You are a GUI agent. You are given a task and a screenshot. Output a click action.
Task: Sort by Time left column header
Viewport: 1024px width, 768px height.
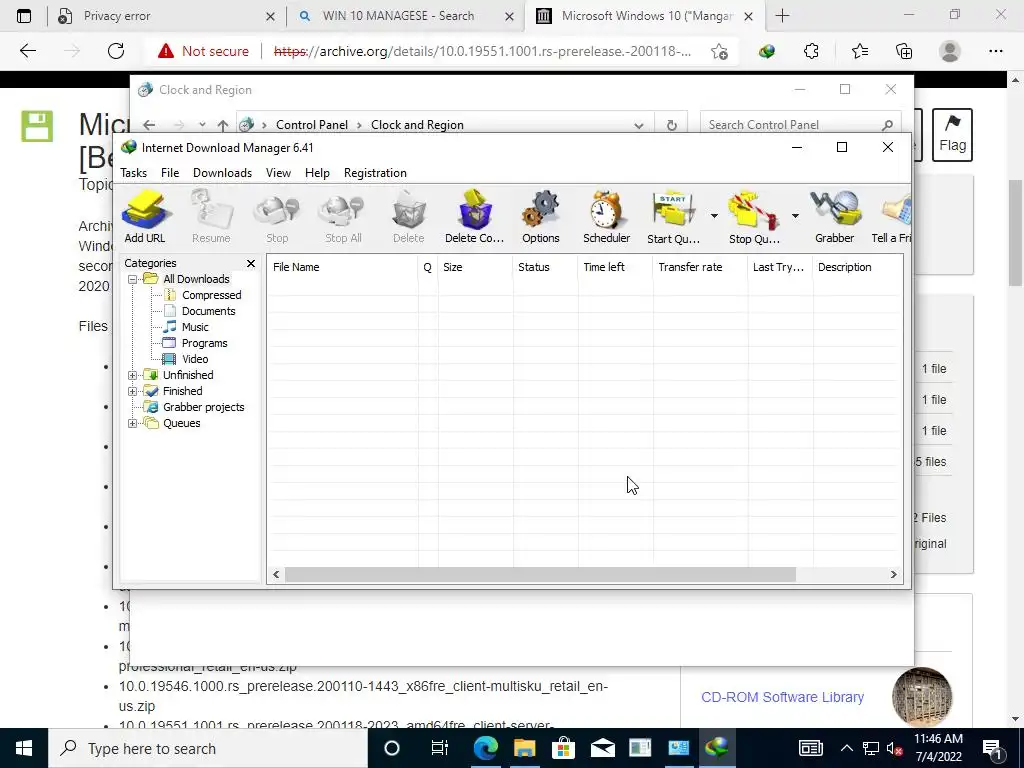[615, 267]
